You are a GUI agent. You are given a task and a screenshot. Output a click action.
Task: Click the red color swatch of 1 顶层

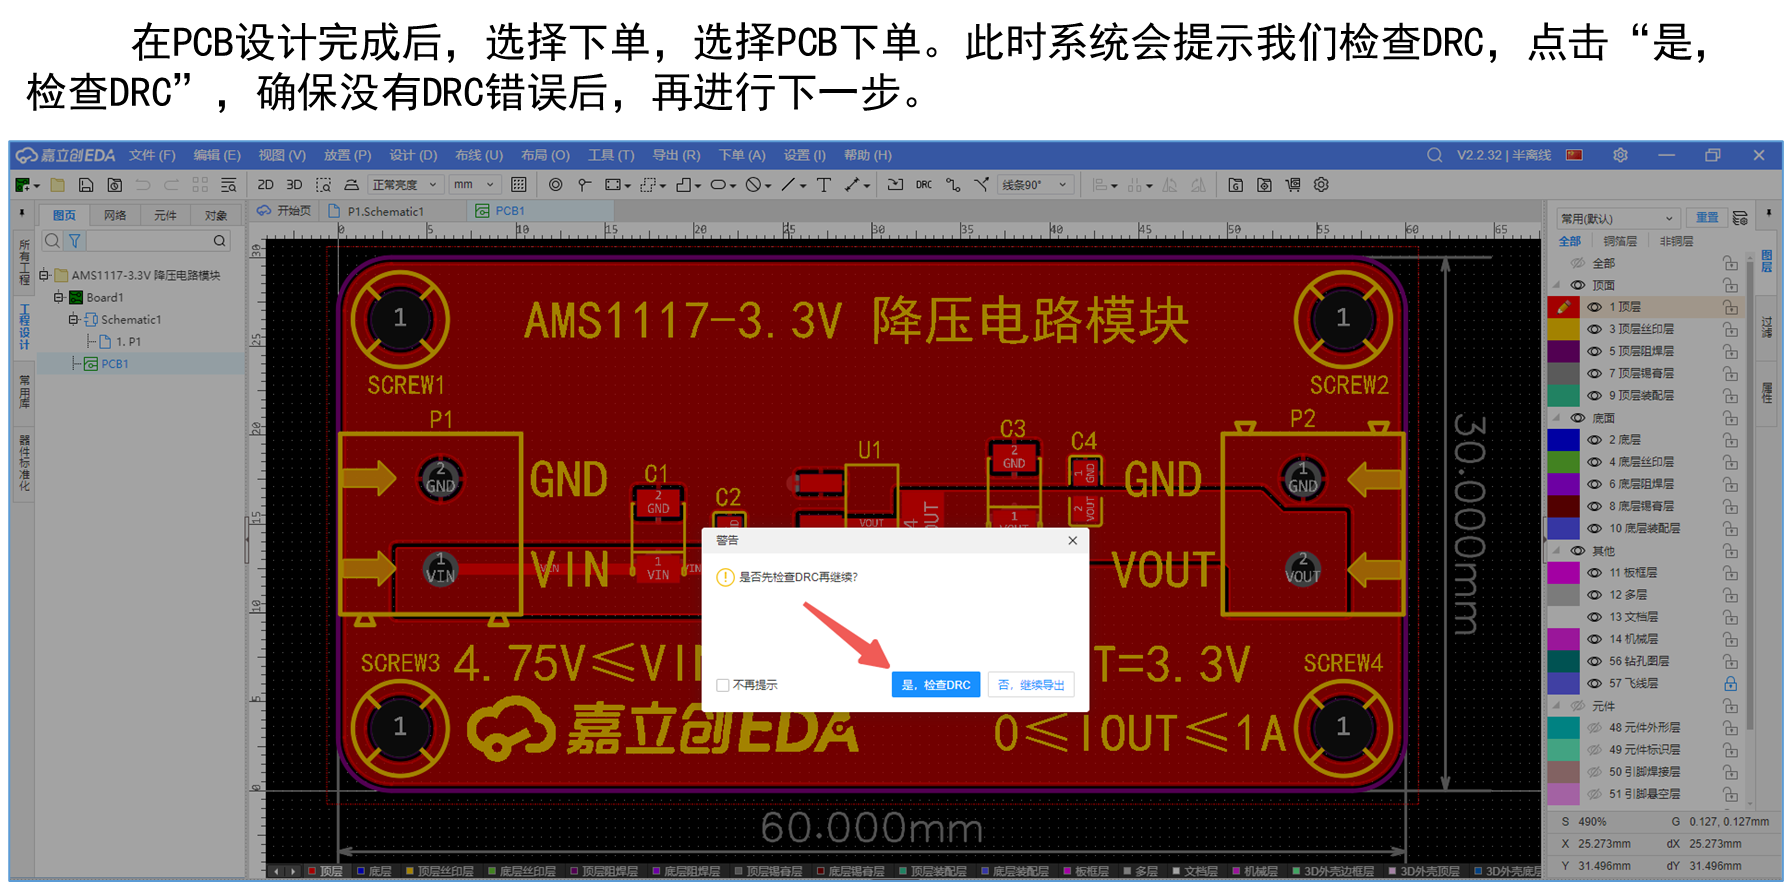(x=1563, y=307)
